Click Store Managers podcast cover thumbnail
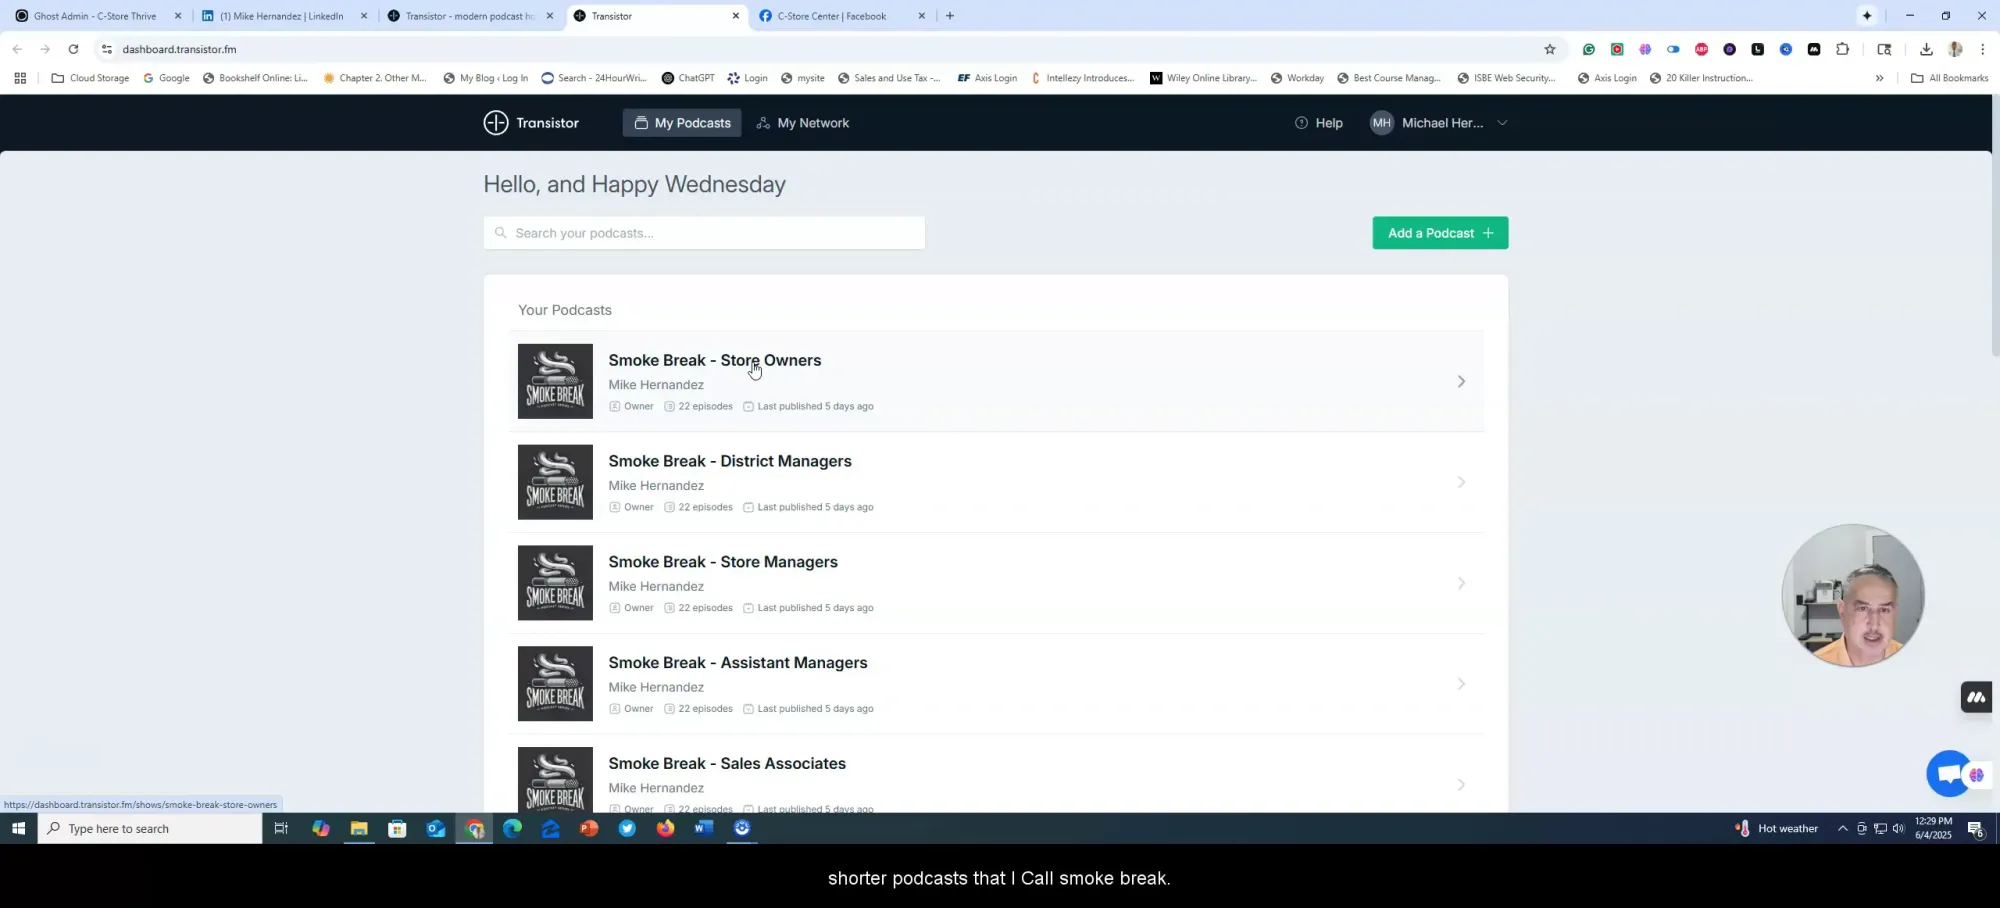The height and width of the screenshot is (908, 2000). (x=555, y=583)
